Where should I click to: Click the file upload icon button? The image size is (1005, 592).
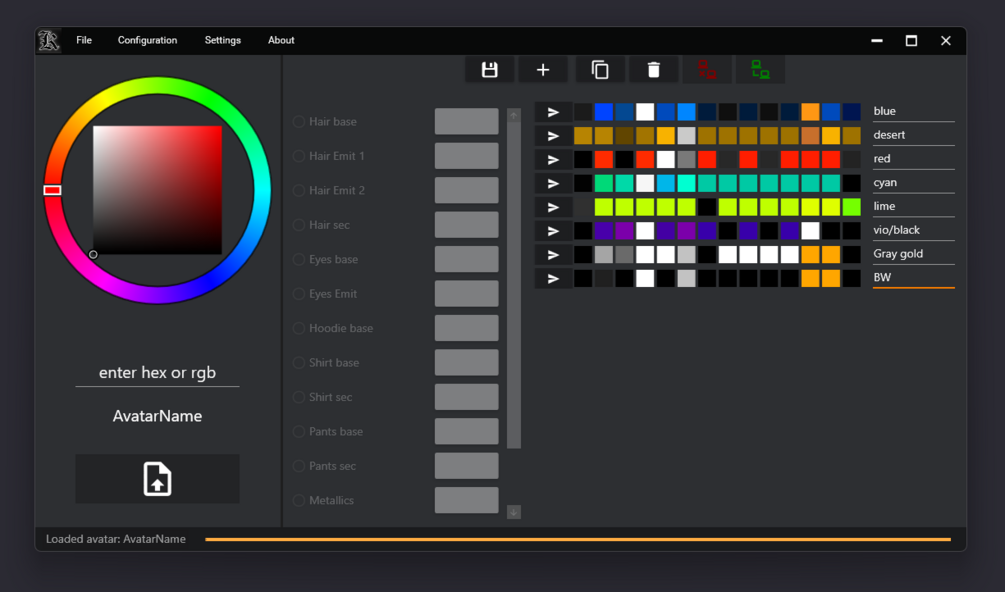(157, 479)
